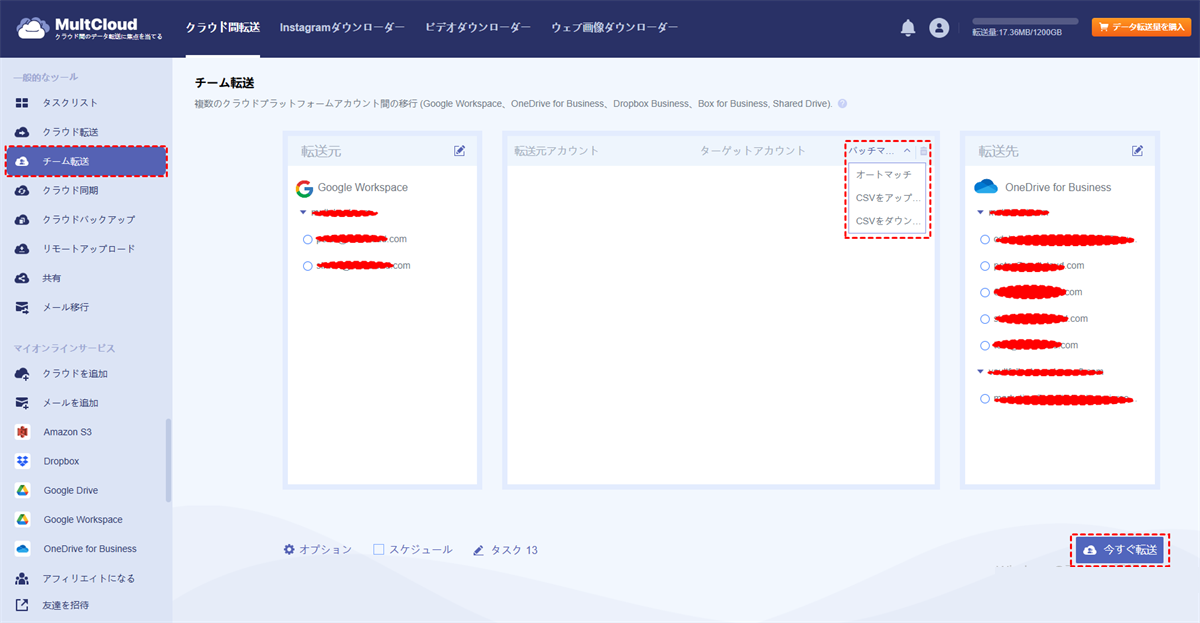
Task: Click the Google Workspace sidebar icon
Action: point(22,519)
